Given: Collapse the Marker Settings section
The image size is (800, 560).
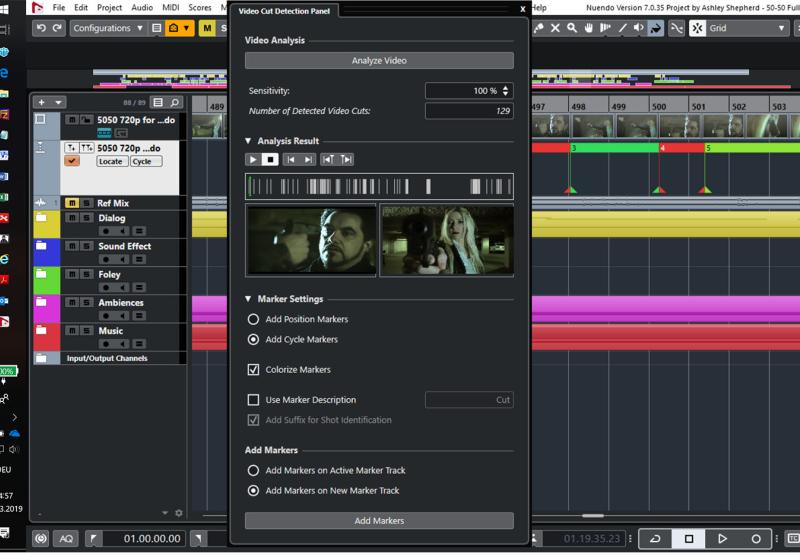Looking at the screenshot, I should (249, 299).
